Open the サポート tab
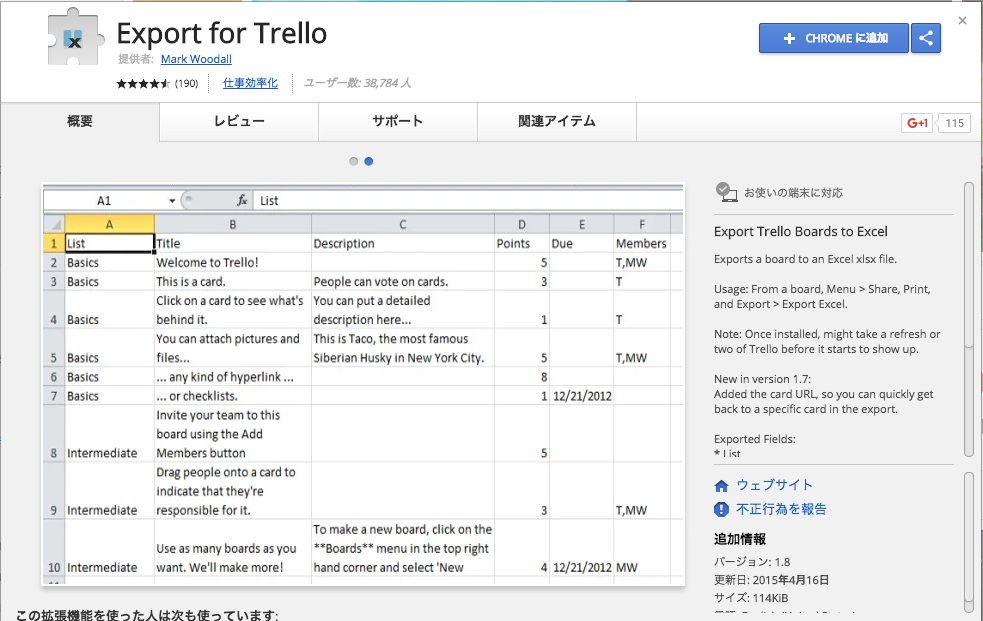The image size is (983, 621). tap(397, 122)
